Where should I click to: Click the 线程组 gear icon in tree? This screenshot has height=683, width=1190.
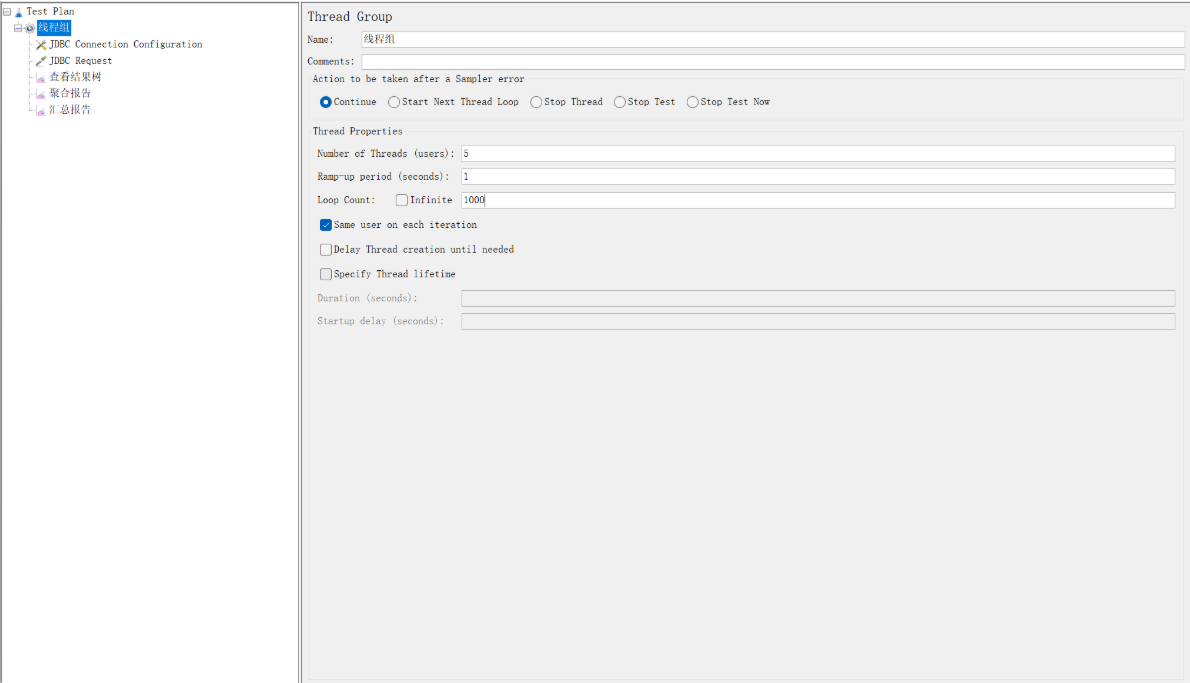[x=30, y=28]
